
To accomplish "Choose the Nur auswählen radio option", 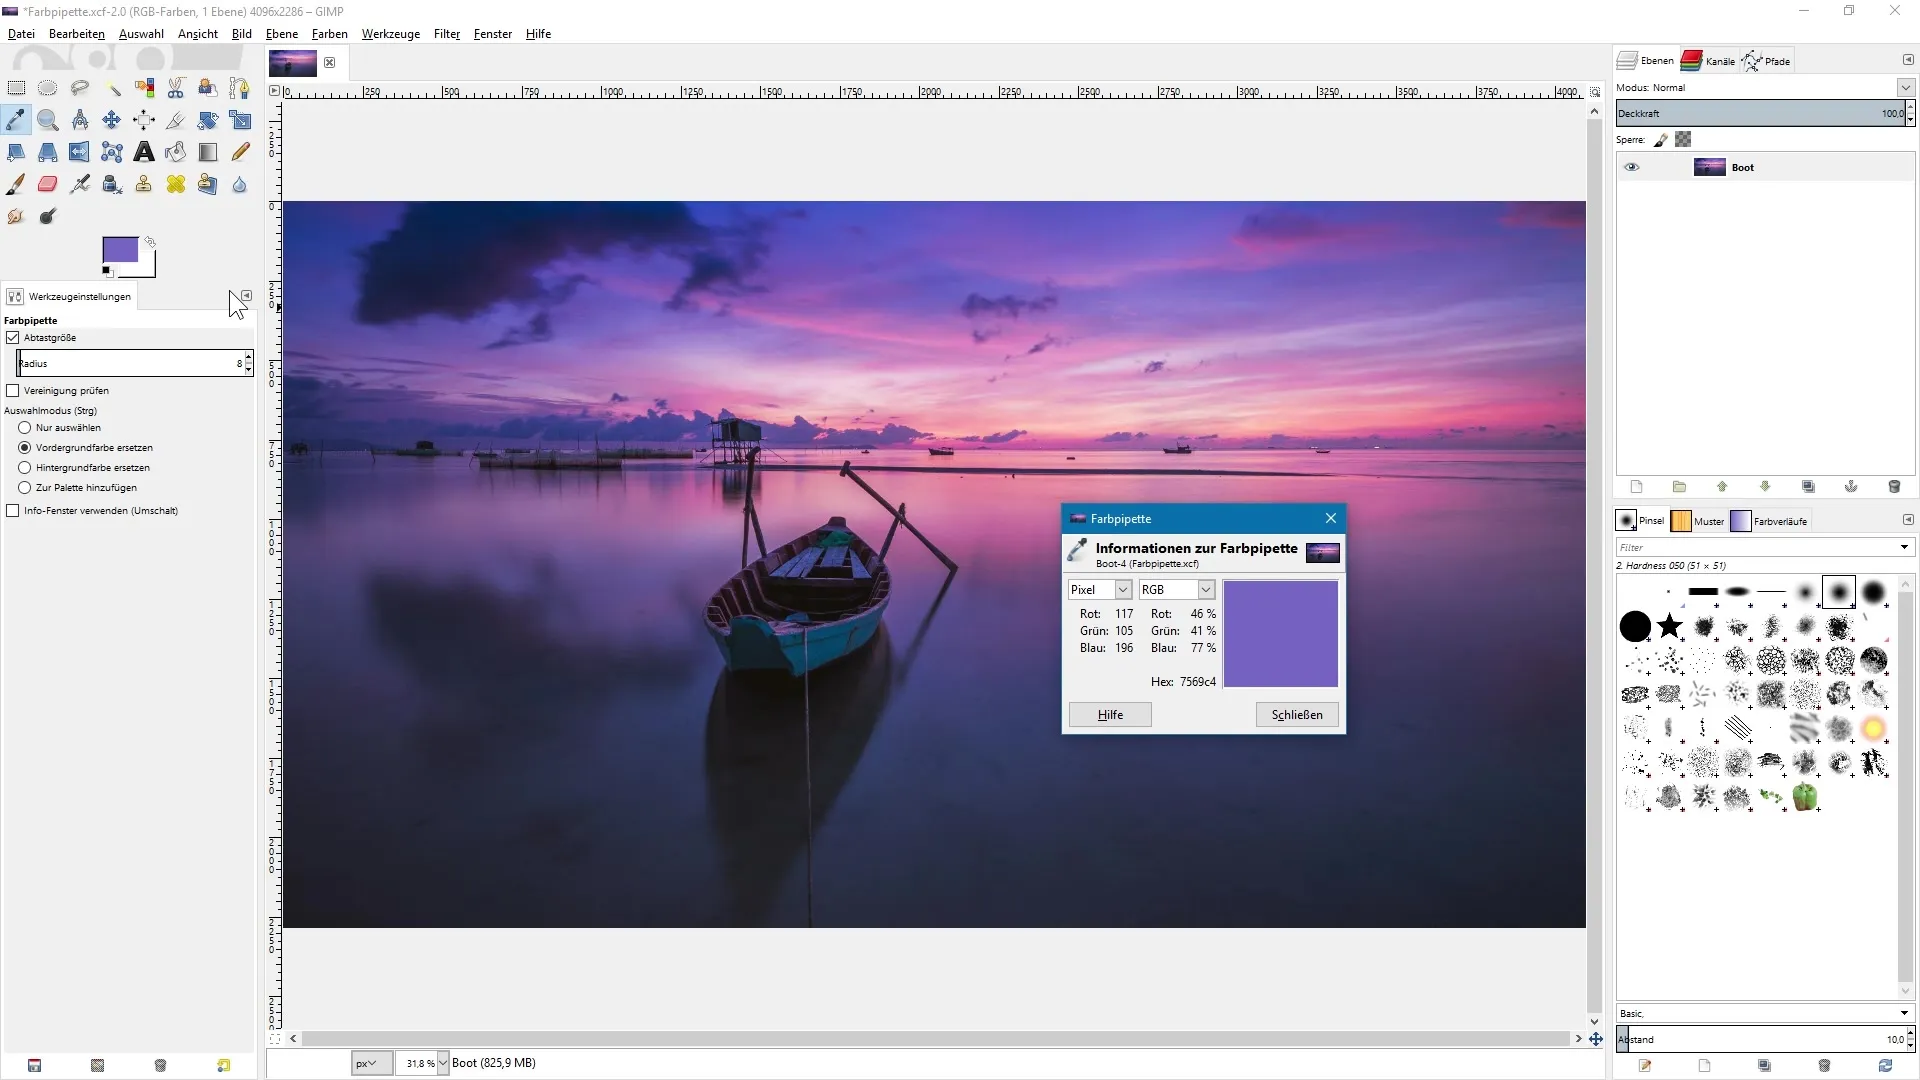I will coord(25,428).
